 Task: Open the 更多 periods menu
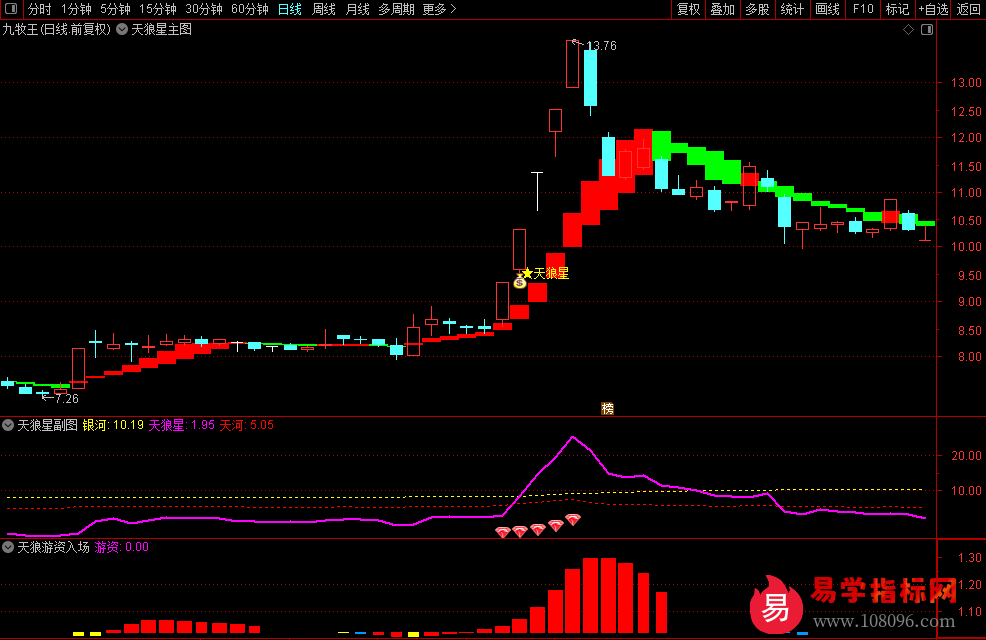point(439,9)
